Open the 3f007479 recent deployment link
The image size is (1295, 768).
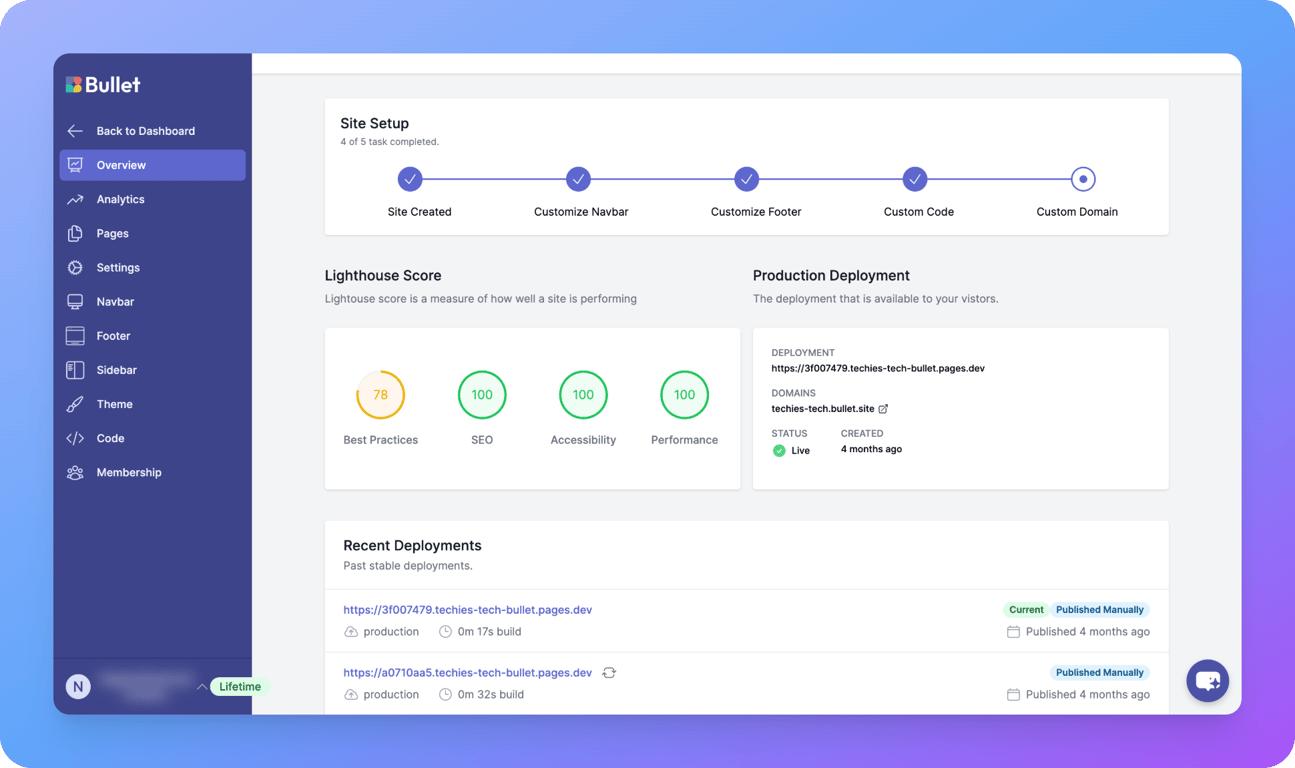[467, 610]
